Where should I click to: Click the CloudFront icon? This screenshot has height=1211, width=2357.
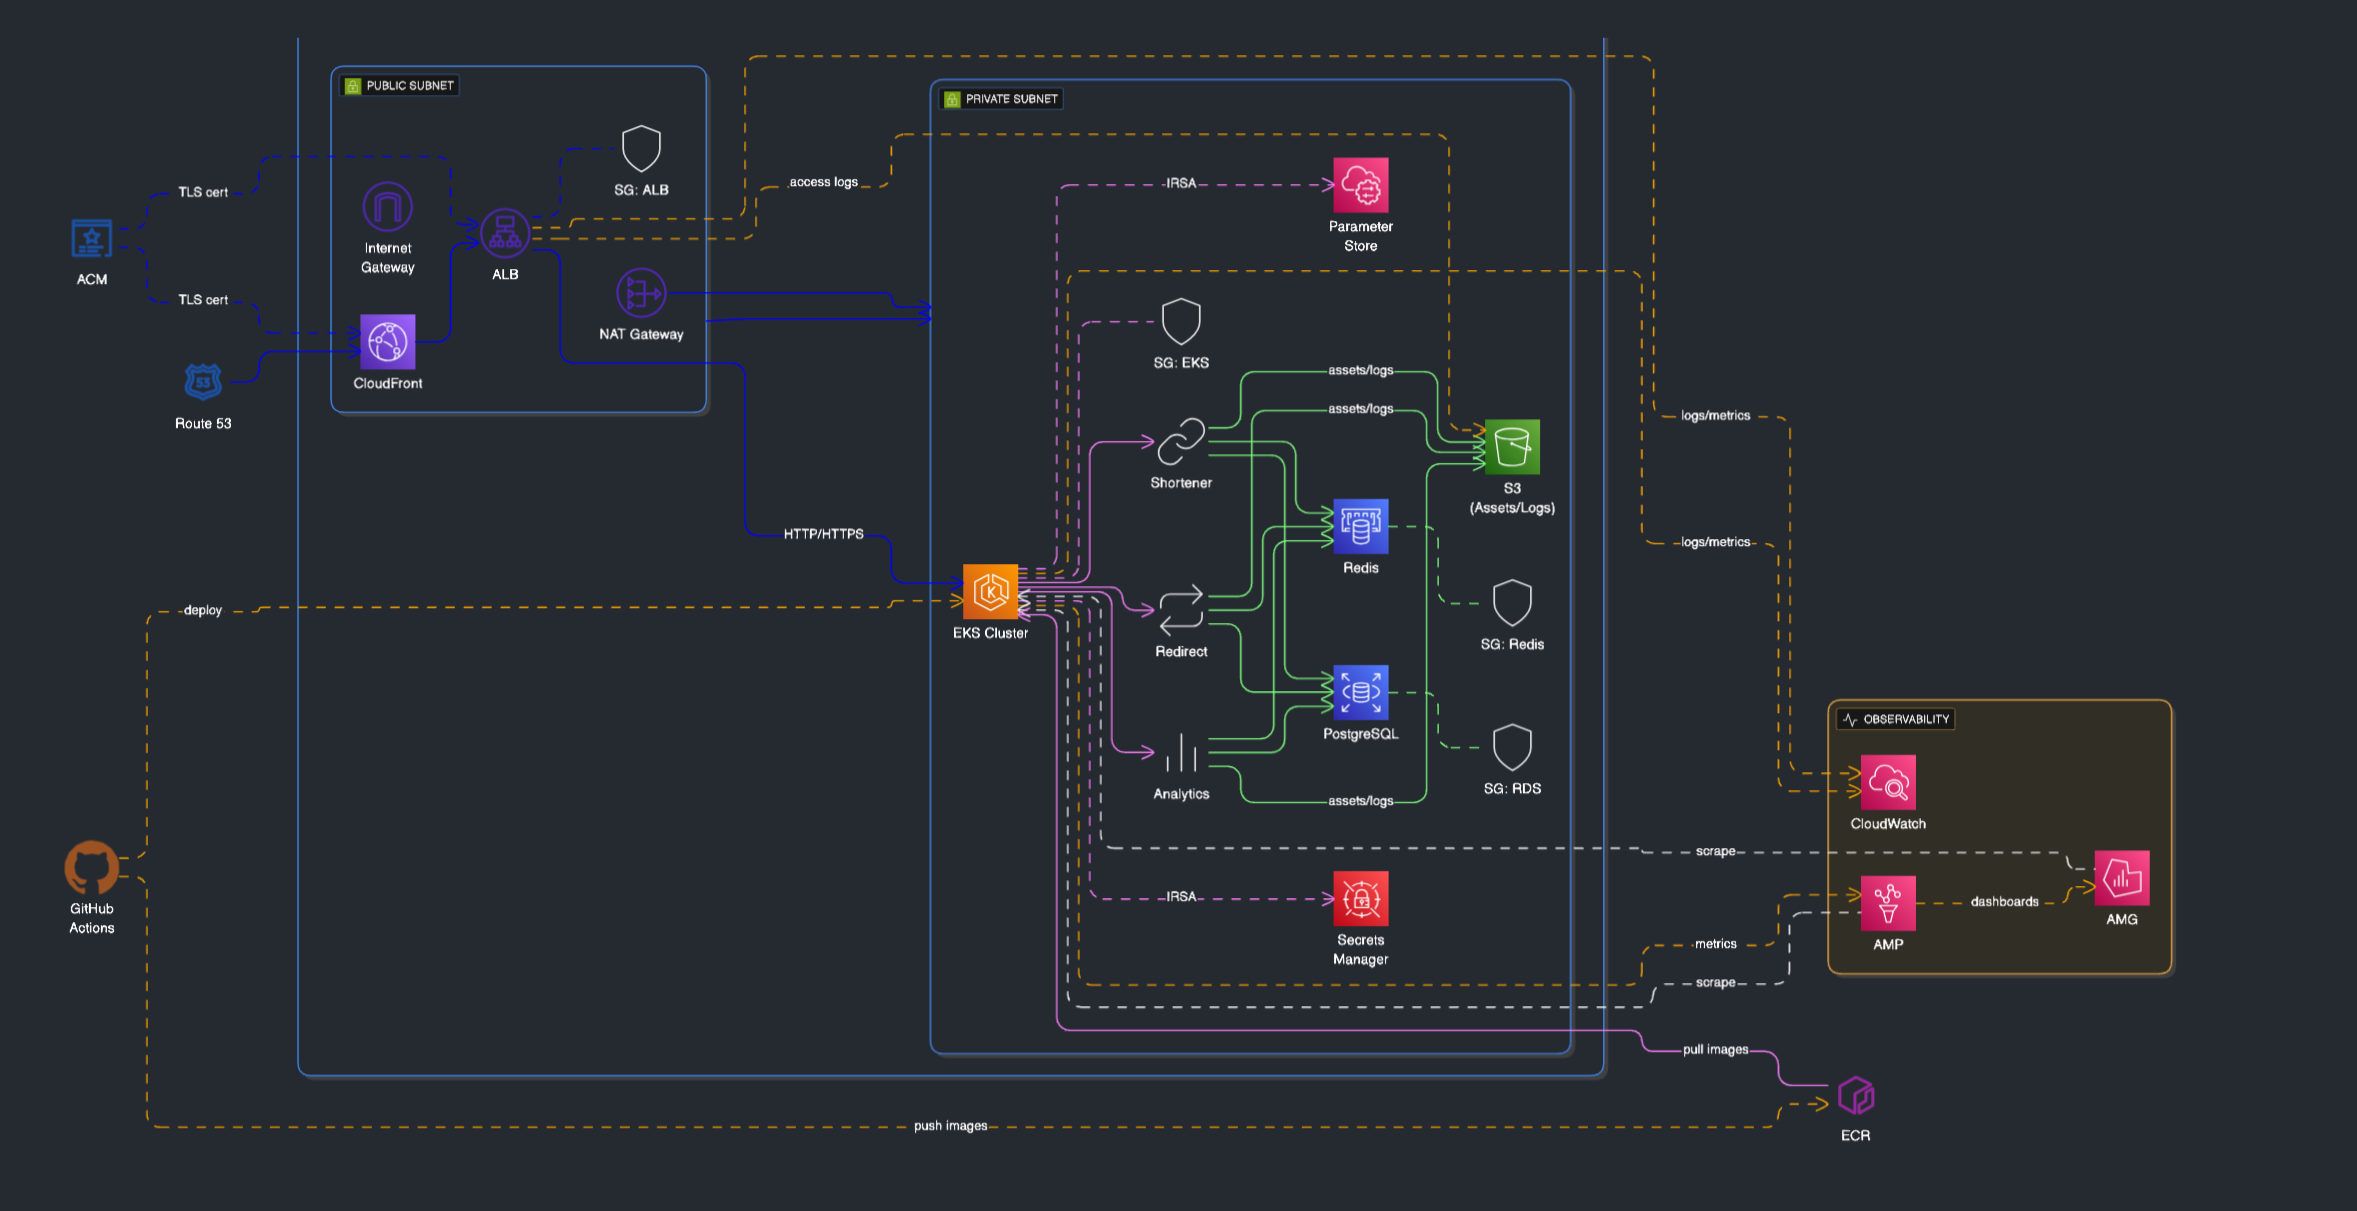pyautogui.click(x=387, y=343)
